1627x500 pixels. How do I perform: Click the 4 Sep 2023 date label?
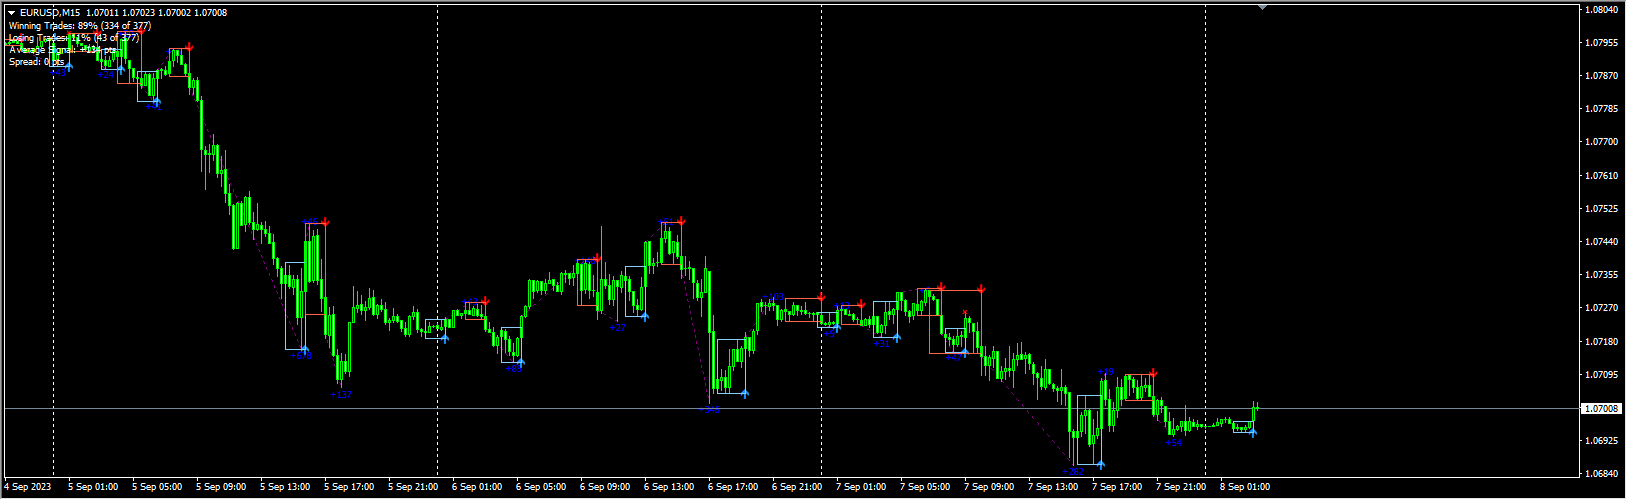pos(28,488)
